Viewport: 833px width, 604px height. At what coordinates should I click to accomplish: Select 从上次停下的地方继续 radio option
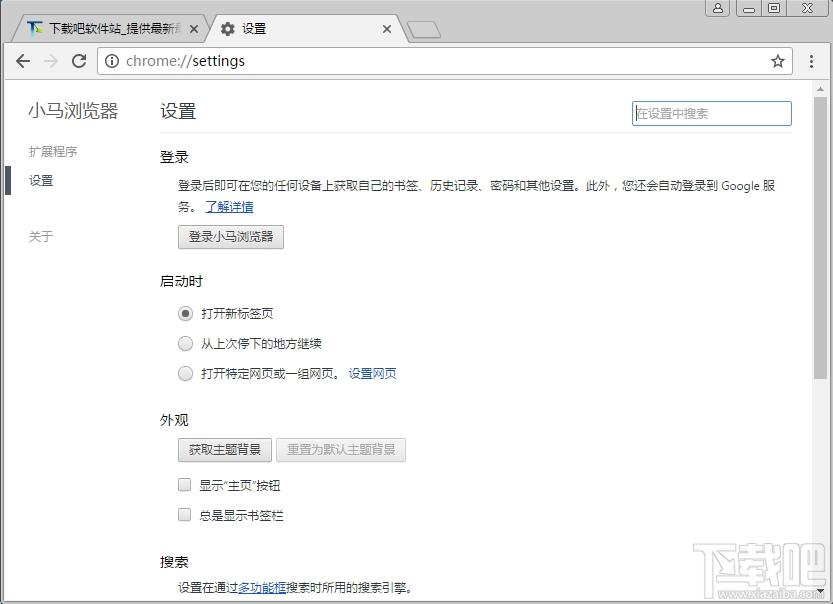click(x=185, y=344)
